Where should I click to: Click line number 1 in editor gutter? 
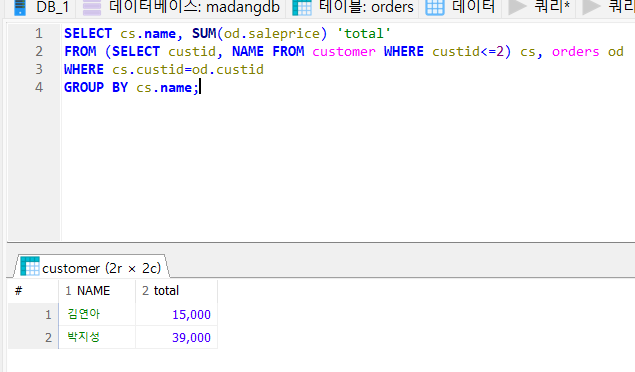coord(38,33)
